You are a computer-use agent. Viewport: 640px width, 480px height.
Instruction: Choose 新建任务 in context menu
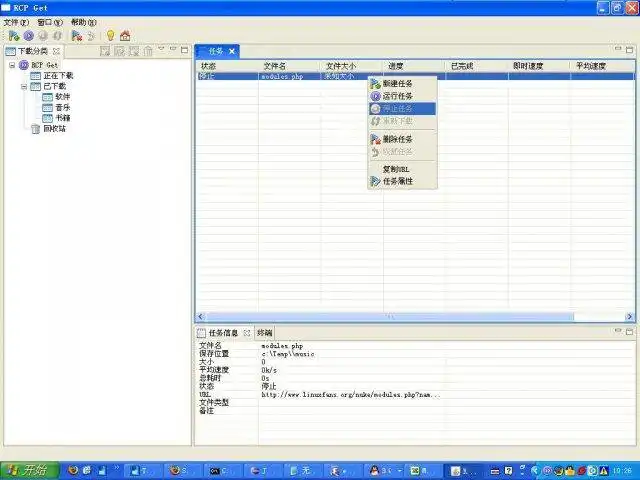[403, 84]
